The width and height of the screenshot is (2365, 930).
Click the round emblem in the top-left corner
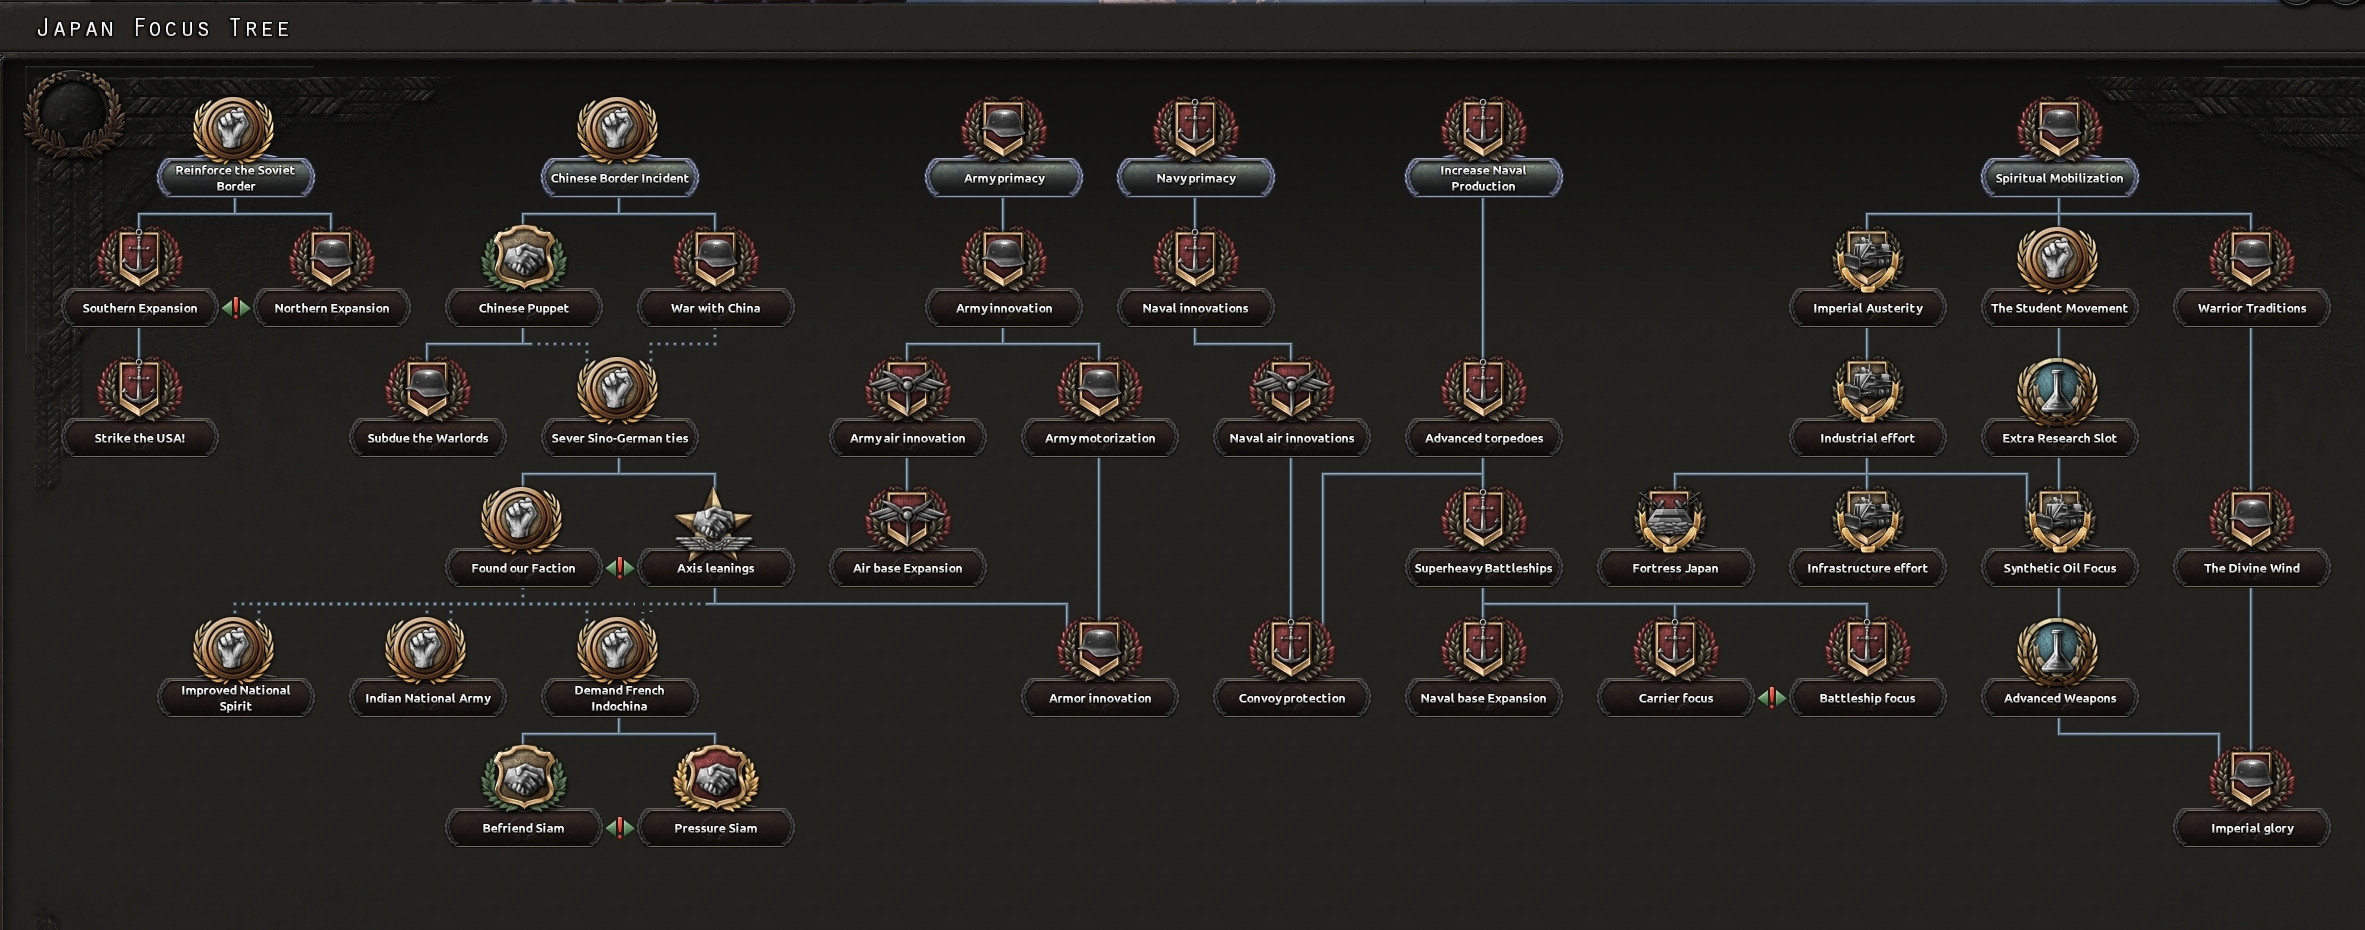click(72, 110)
